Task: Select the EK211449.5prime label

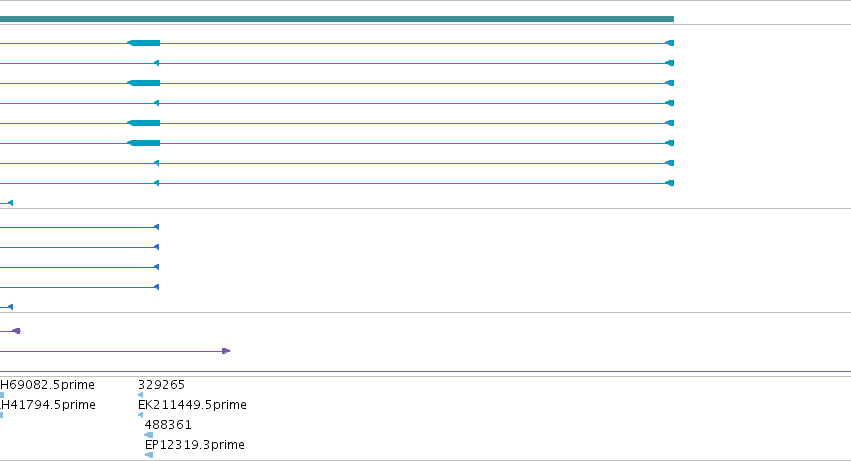Action: [192, 405]
